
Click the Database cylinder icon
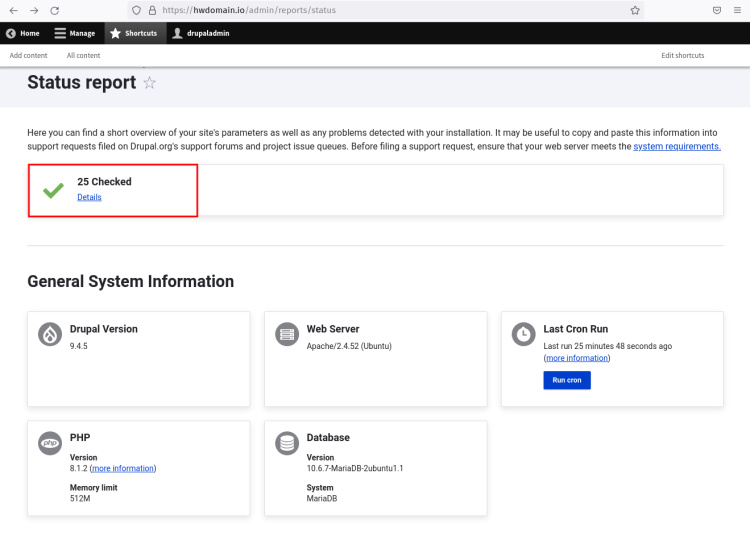pyautogui.click(x=287, y=443)
